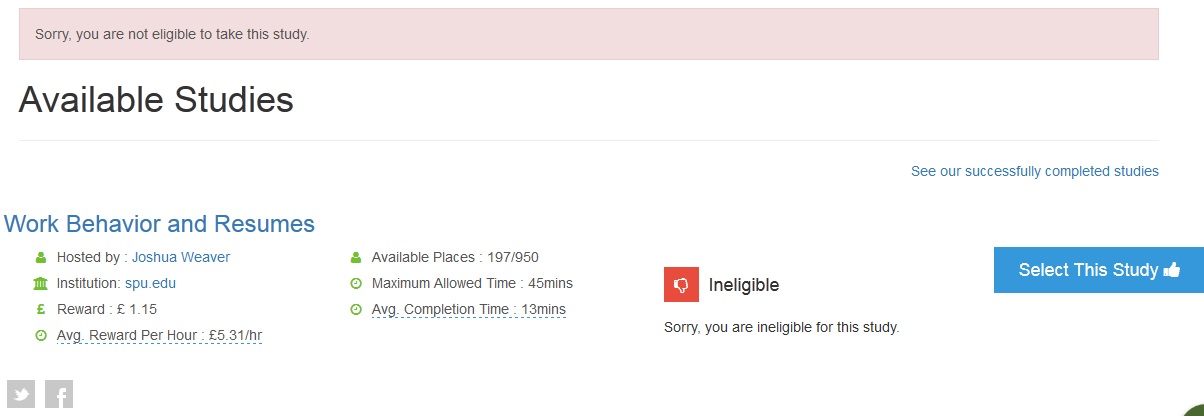Open the Work Behavior and Resumes study title
The height and width of the screenshot is (416, 1204).
[x=159, y=224]
